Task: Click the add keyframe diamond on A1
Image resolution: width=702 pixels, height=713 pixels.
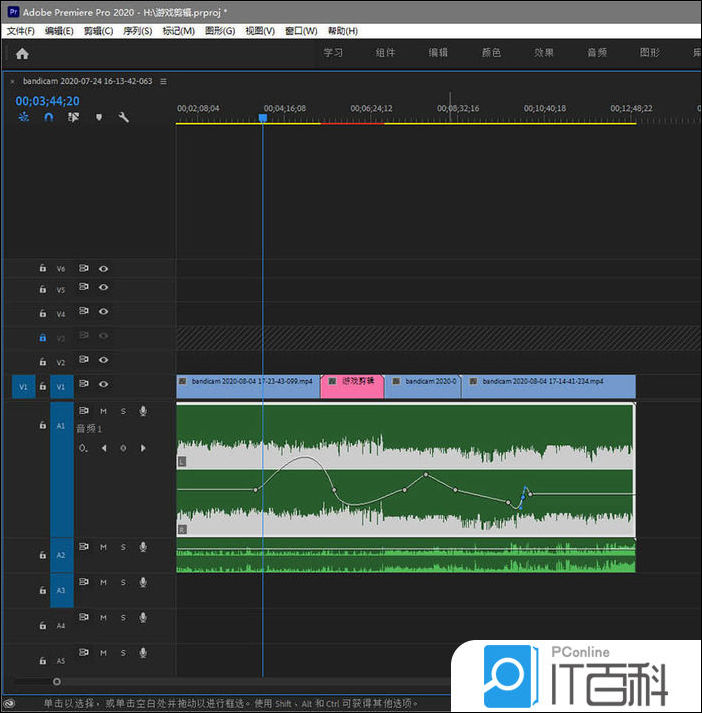Action: point(123,448)
